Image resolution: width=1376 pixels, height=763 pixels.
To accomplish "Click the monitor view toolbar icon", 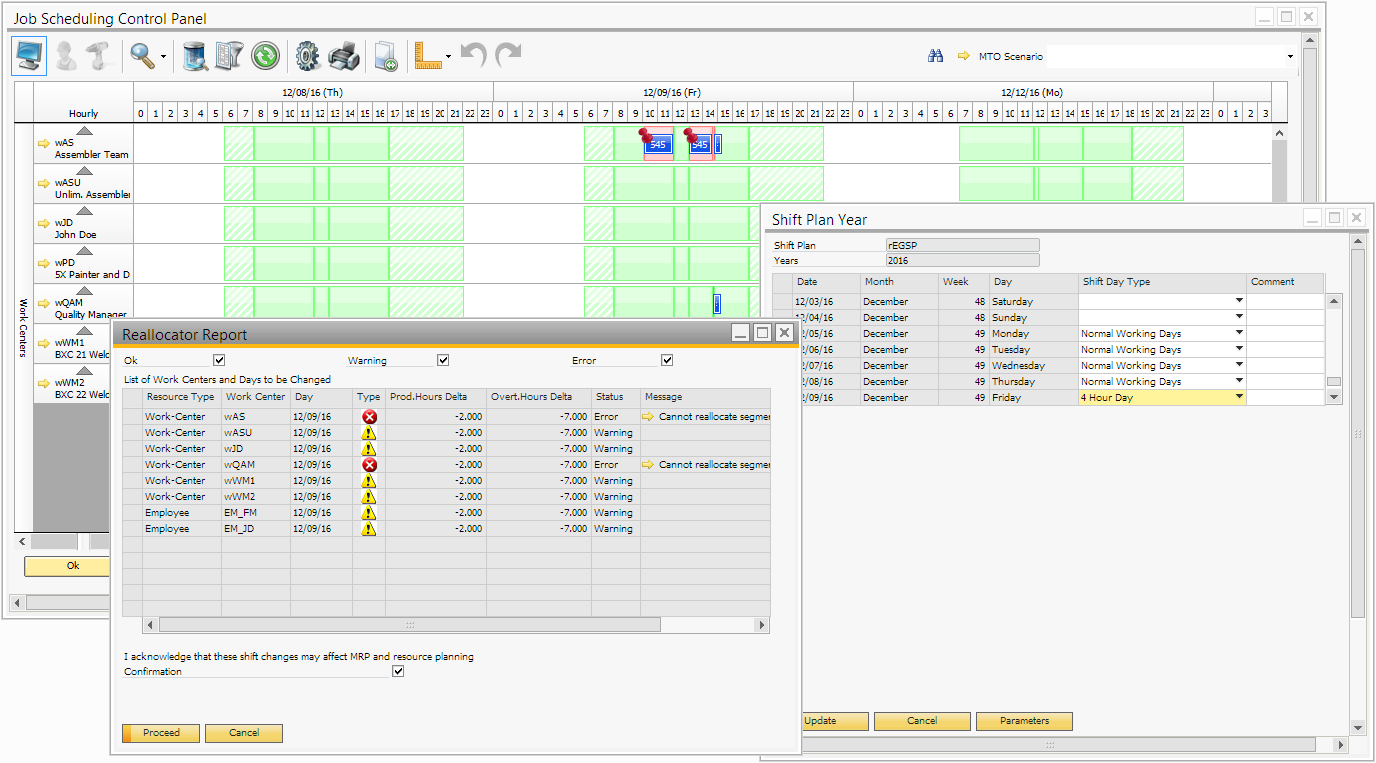I will (29, 56).
